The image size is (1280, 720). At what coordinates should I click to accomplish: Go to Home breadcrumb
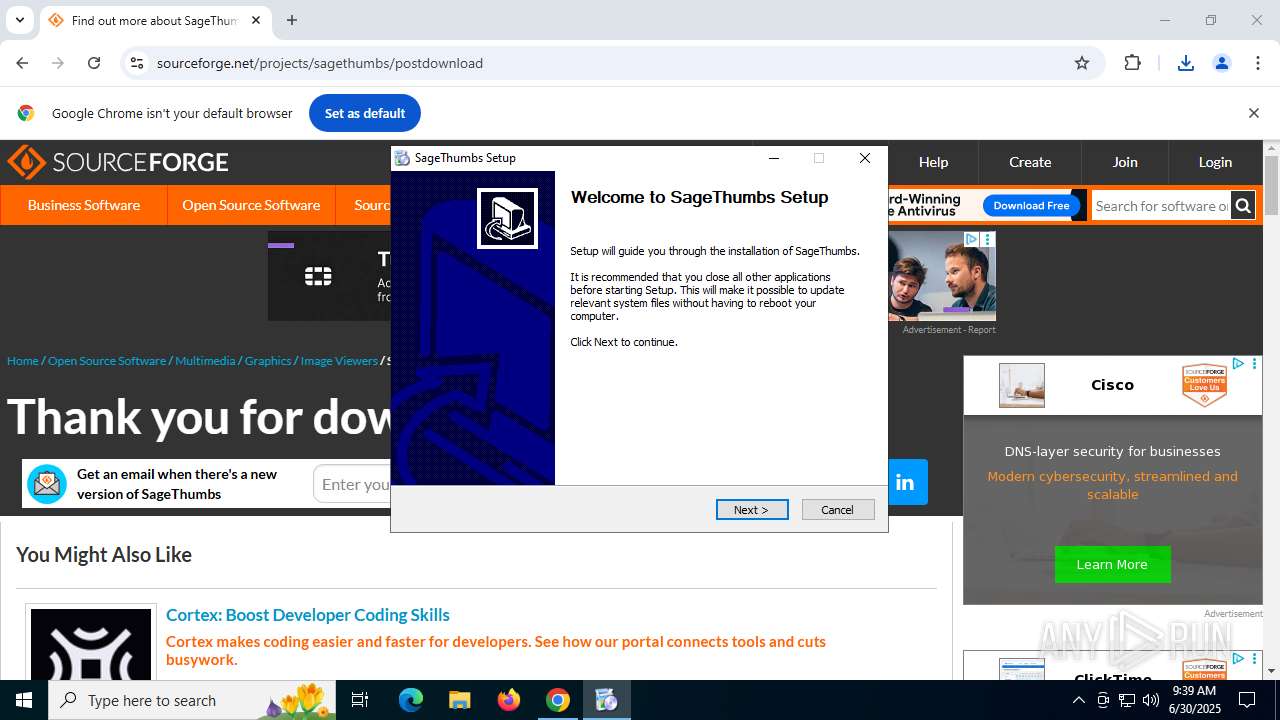coord(22,361)
